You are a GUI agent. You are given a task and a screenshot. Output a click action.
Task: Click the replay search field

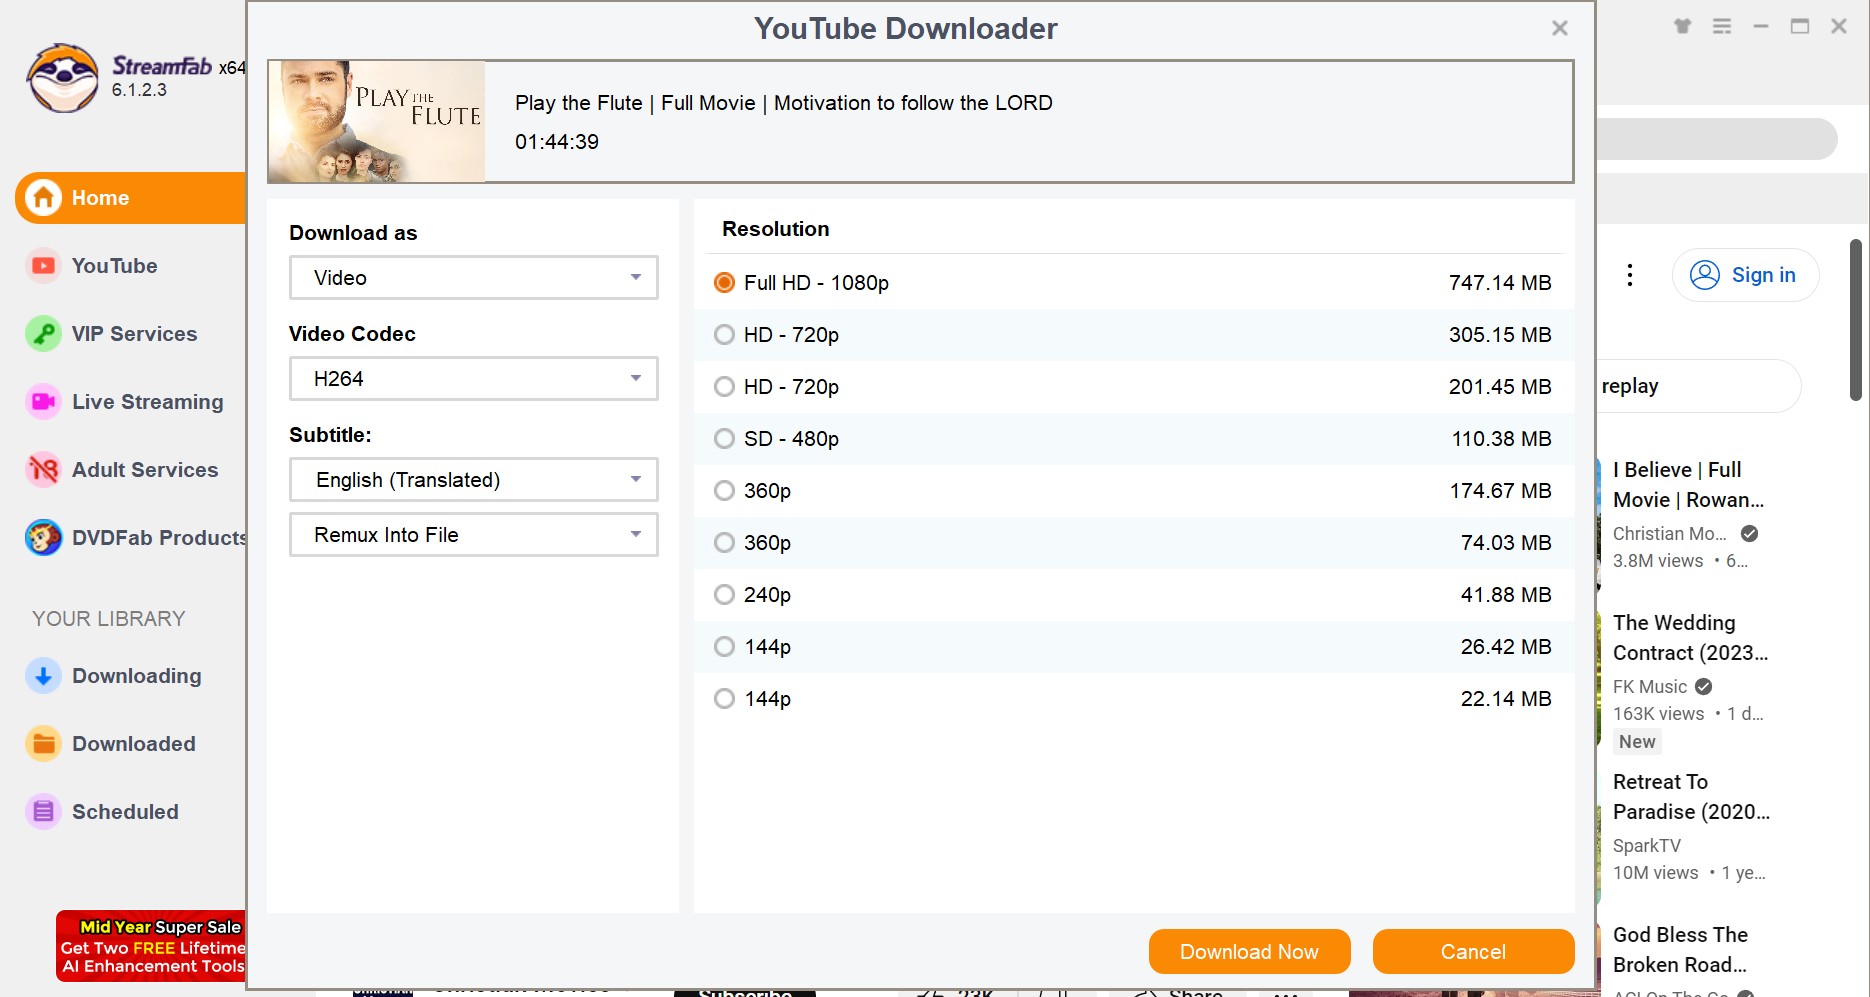coord(1699,386)
